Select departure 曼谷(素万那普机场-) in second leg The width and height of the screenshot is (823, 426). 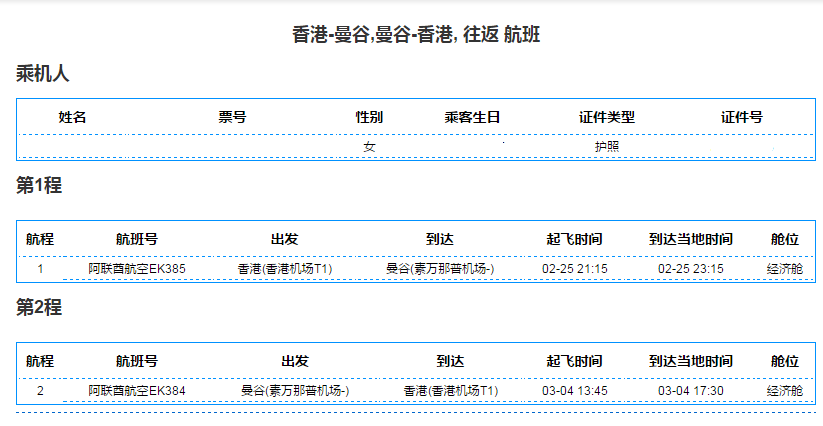tap(295, 391)
